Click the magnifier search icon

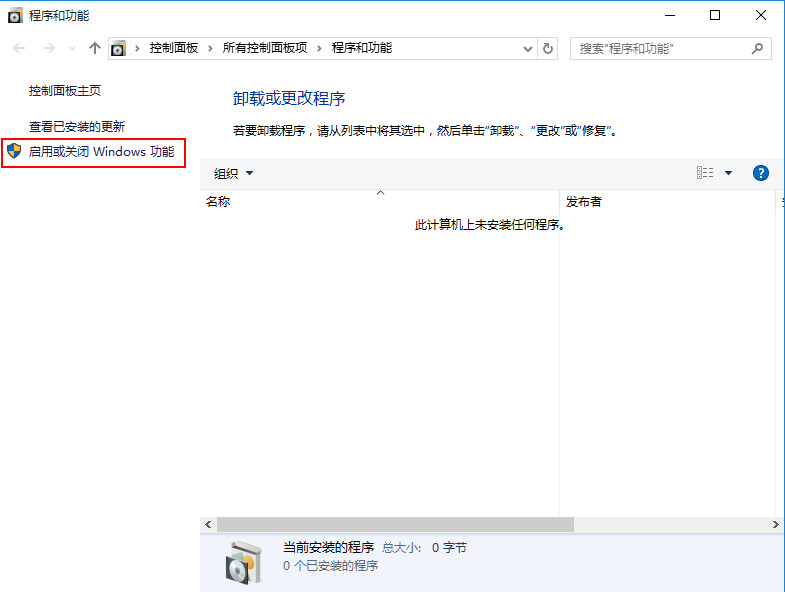757,49
